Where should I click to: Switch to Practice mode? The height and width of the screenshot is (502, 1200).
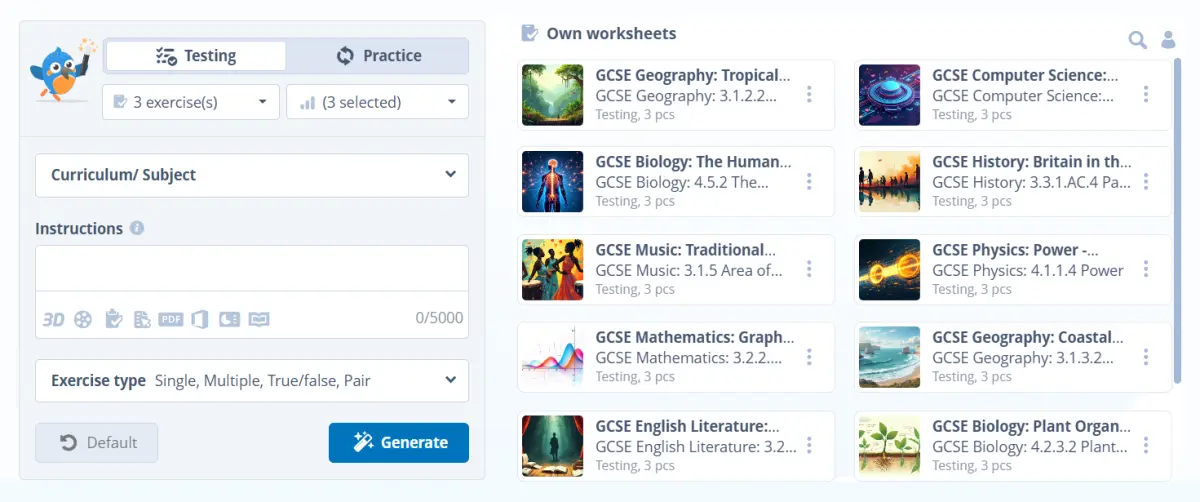point(378,56)
